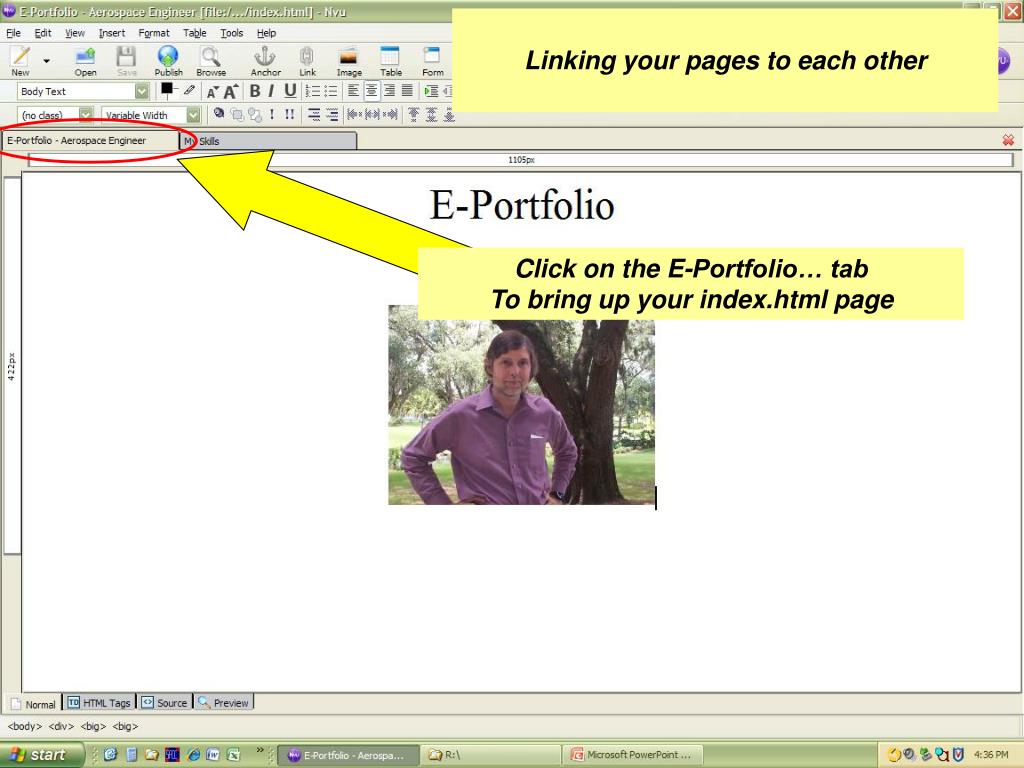Switch to E-Portfolio Nvu taskbar button

tap(348, 755)
